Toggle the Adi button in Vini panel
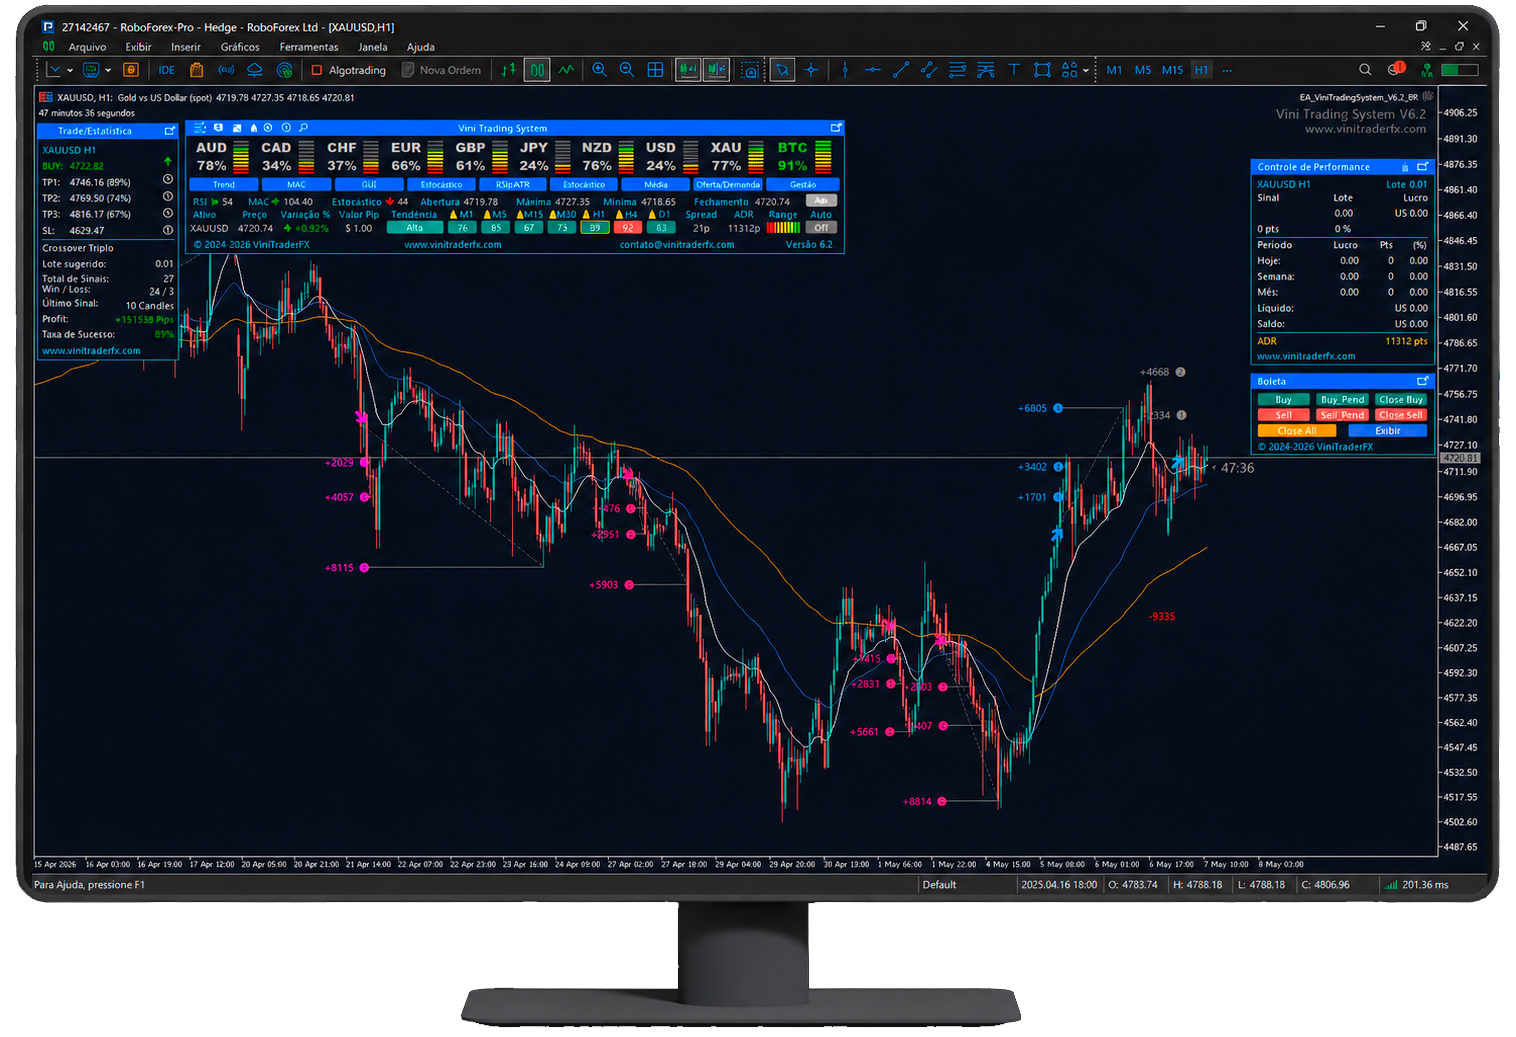The width and height of the screenshot is (1516, 1037). [x=821, y=201]
